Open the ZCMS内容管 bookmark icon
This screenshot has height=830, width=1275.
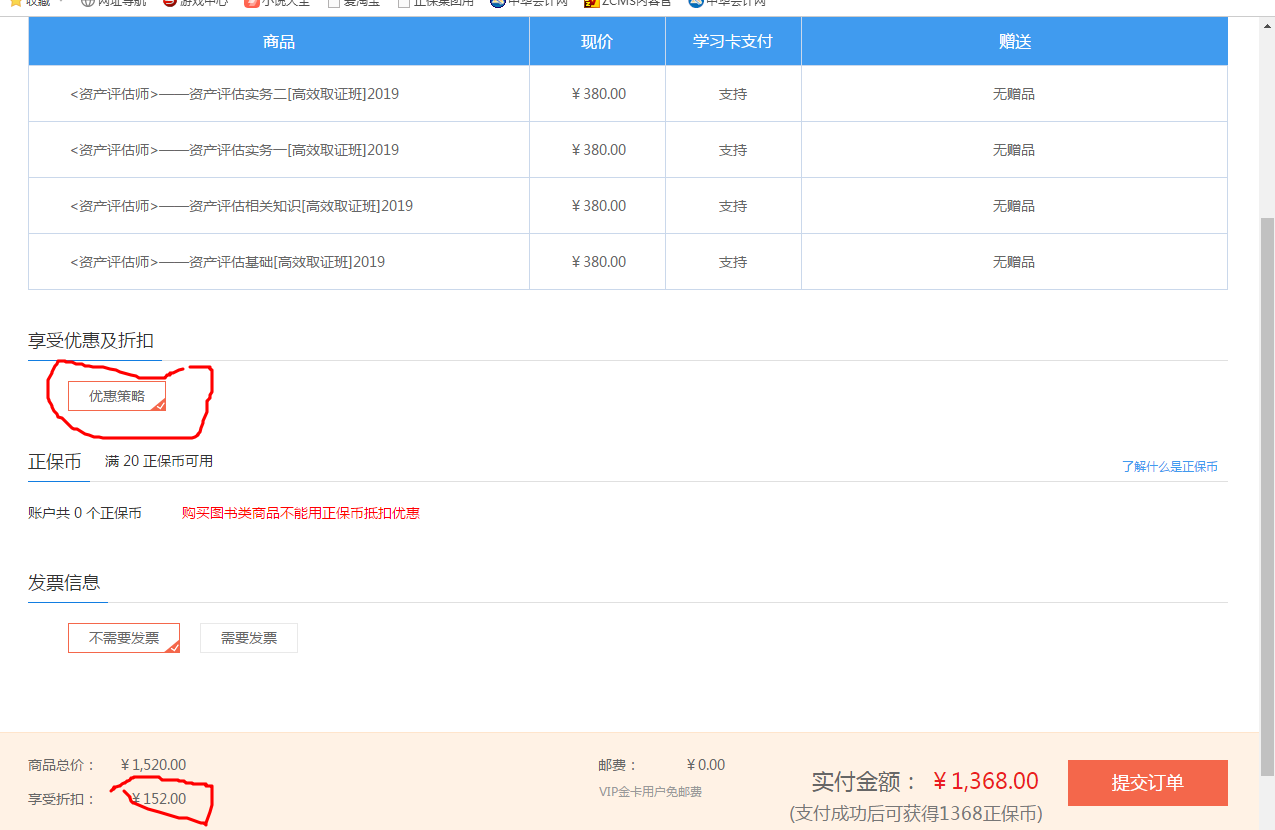592,3
